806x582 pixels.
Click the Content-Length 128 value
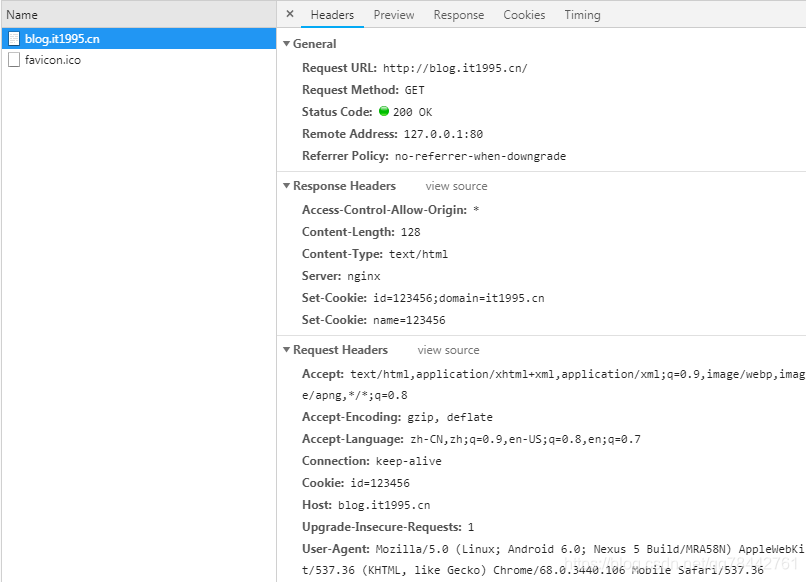click(410, 232)
